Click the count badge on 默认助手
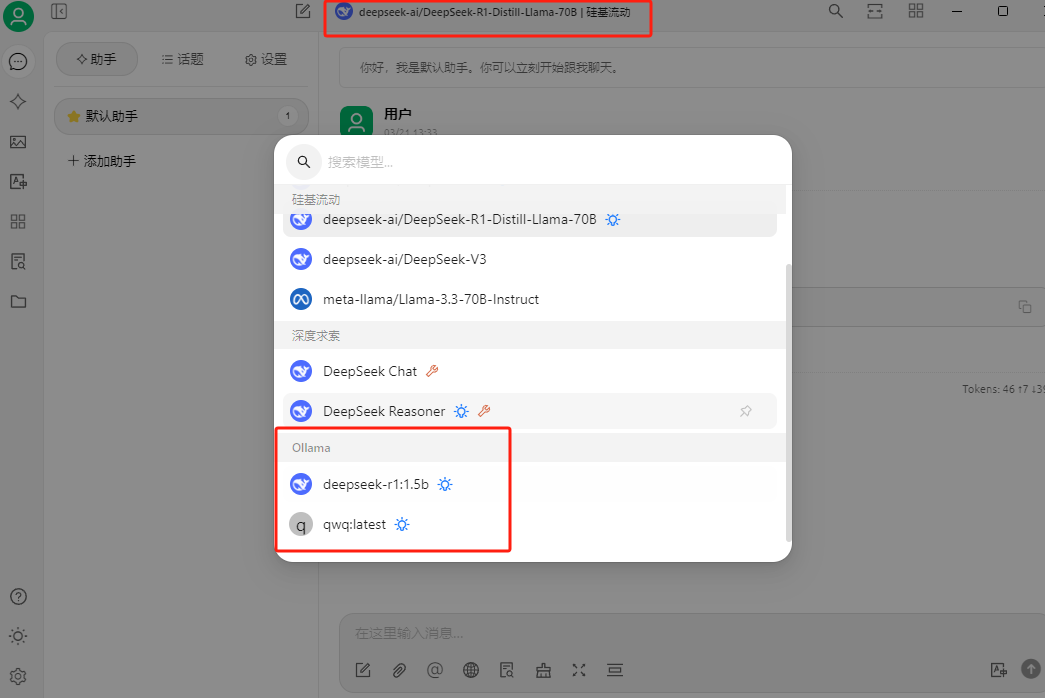Viewport: 1045px width, 698px height. pyautogui.click(x=288, y=116)
